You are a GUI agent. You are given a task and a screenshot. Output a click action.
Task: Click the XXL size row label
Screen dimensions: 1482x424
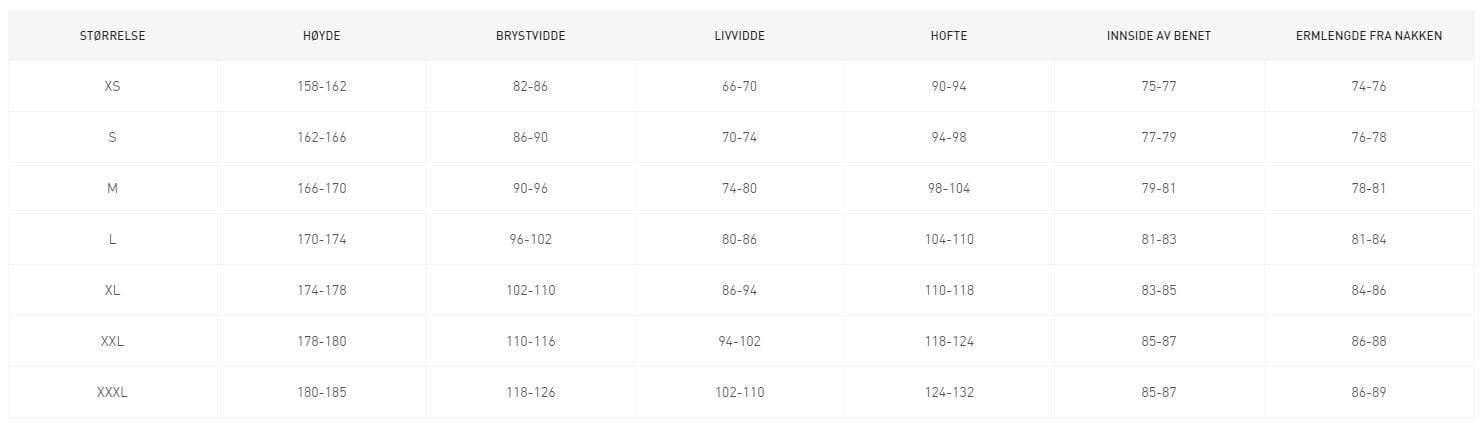(112, 342)
